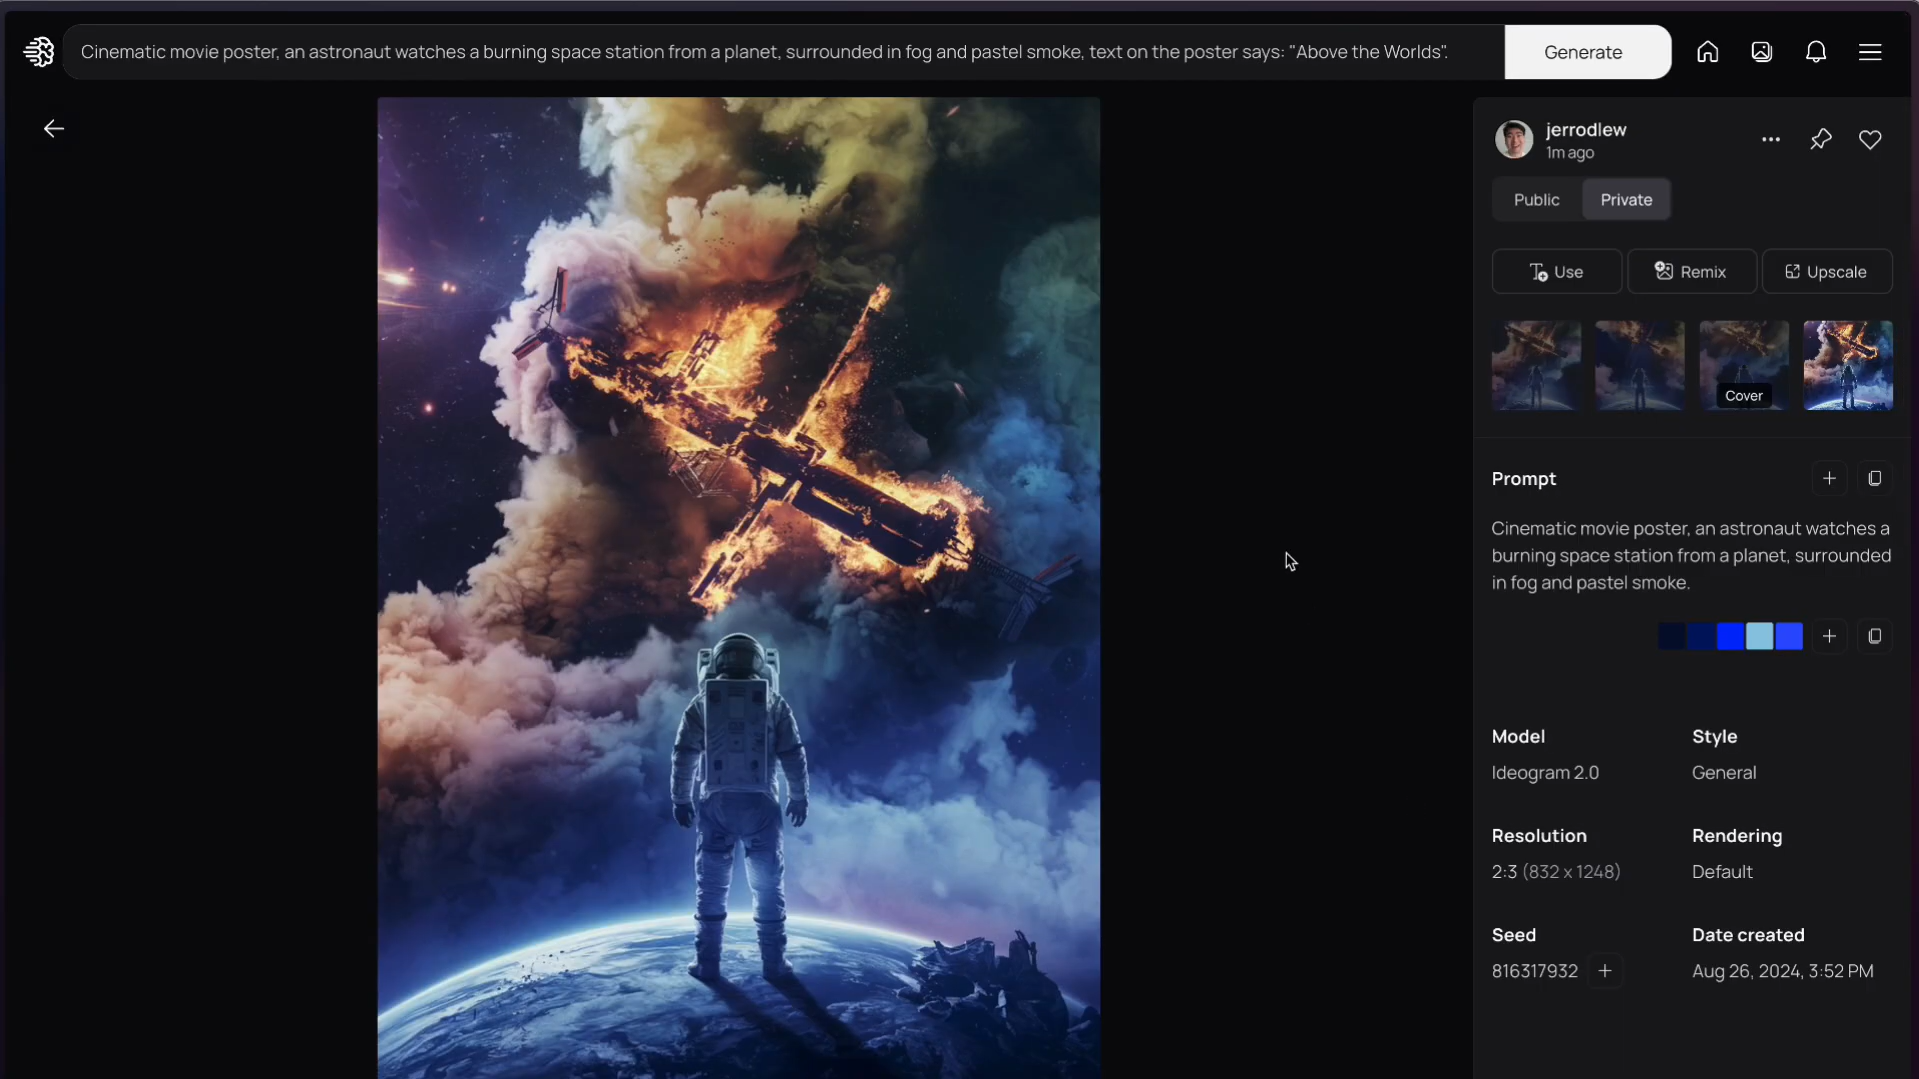Pin this image using the pin icon
The height and width of the screenshot is (1079, 1919).
(1821, 139)
